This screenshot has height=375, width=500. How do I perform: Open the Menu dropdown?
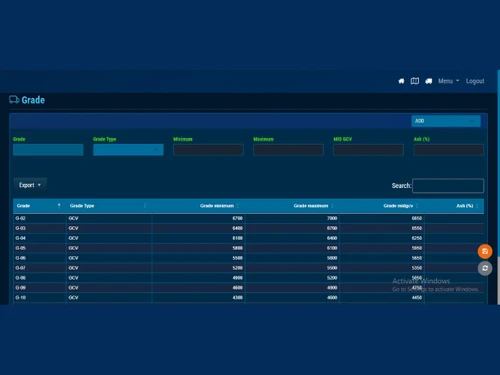[x=448, y=81]
